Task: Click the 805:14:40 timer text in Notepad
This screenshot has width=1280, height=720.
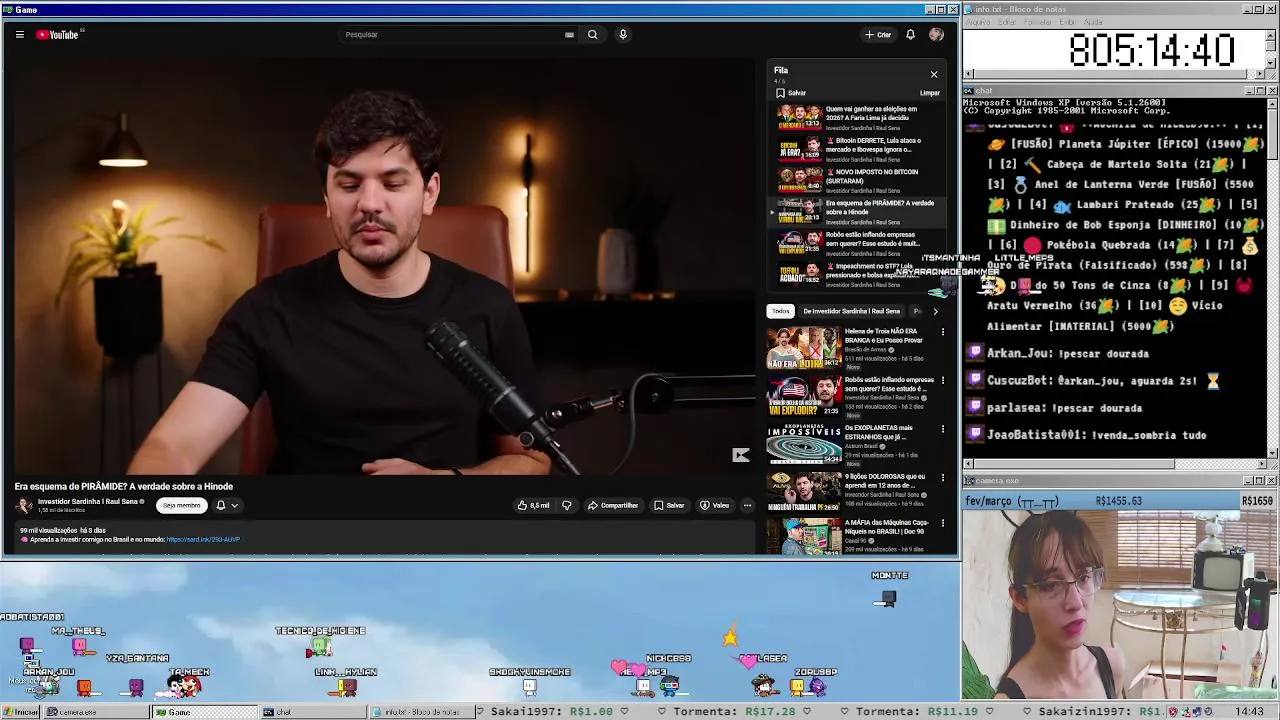Action: click(1151, 50)
